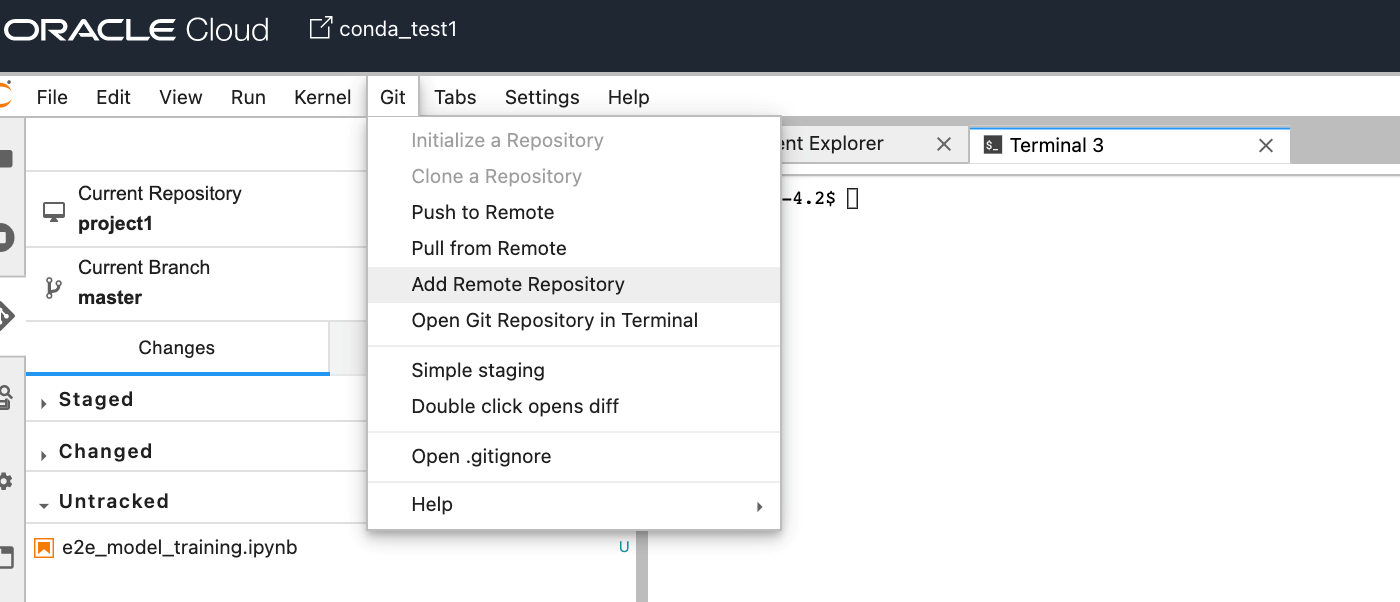Toggle Double click opens diff option
The image size is (1400, 602).
[x=515, y=406]
